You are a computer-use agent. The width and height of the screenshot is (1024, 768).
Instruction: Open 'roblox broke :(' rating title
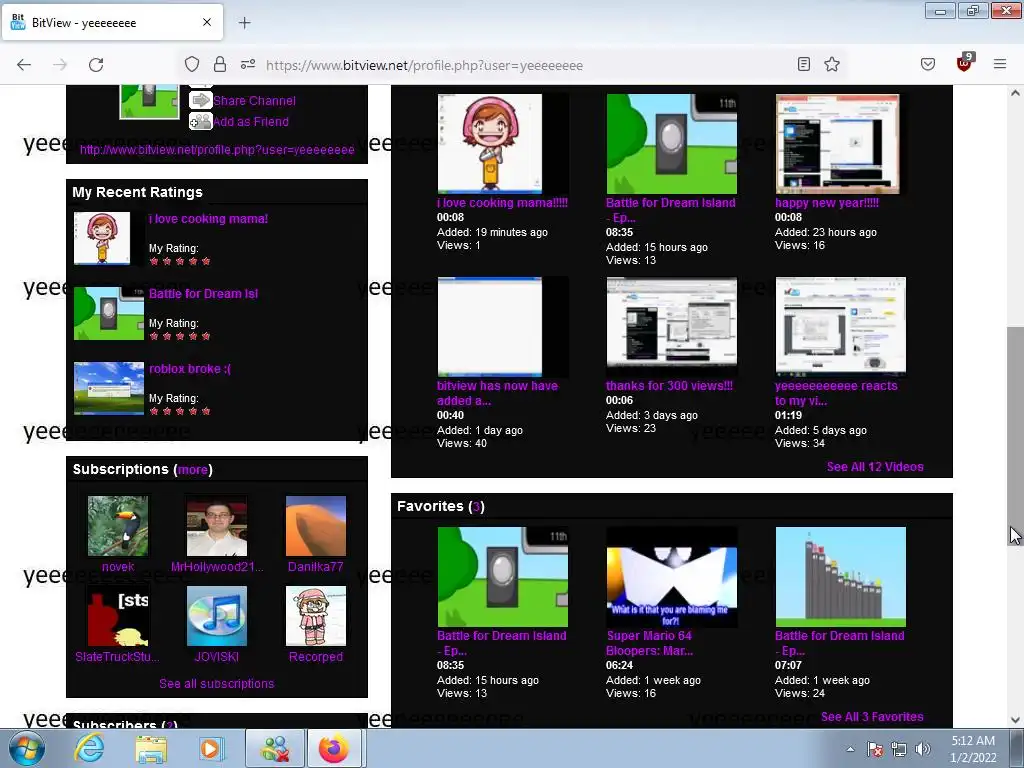tap(189, 368)
